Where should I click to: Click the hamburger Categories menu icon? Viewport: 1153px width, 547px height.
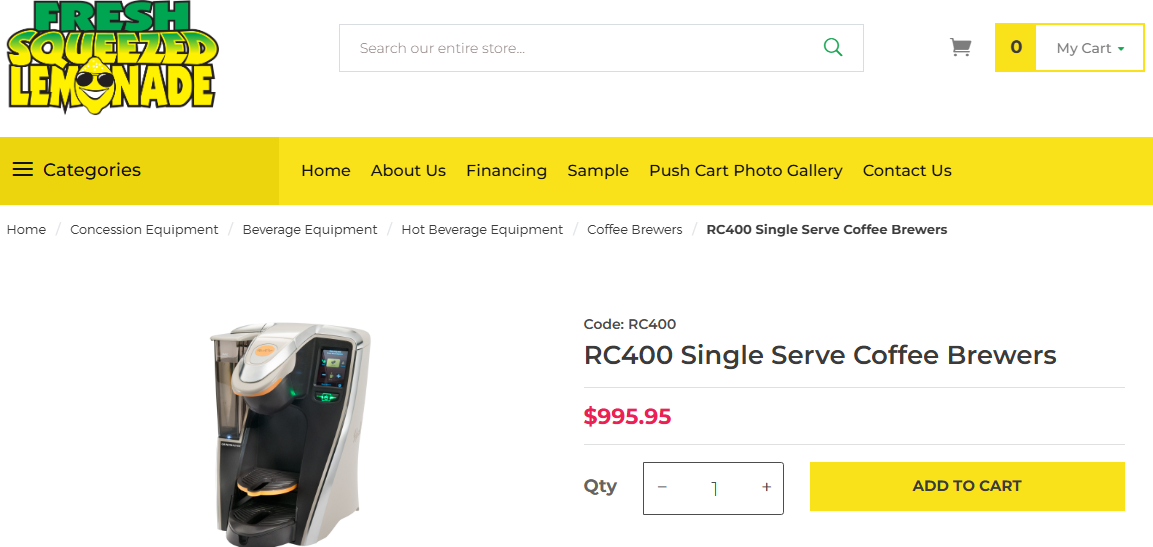click(x=22, y=170)
